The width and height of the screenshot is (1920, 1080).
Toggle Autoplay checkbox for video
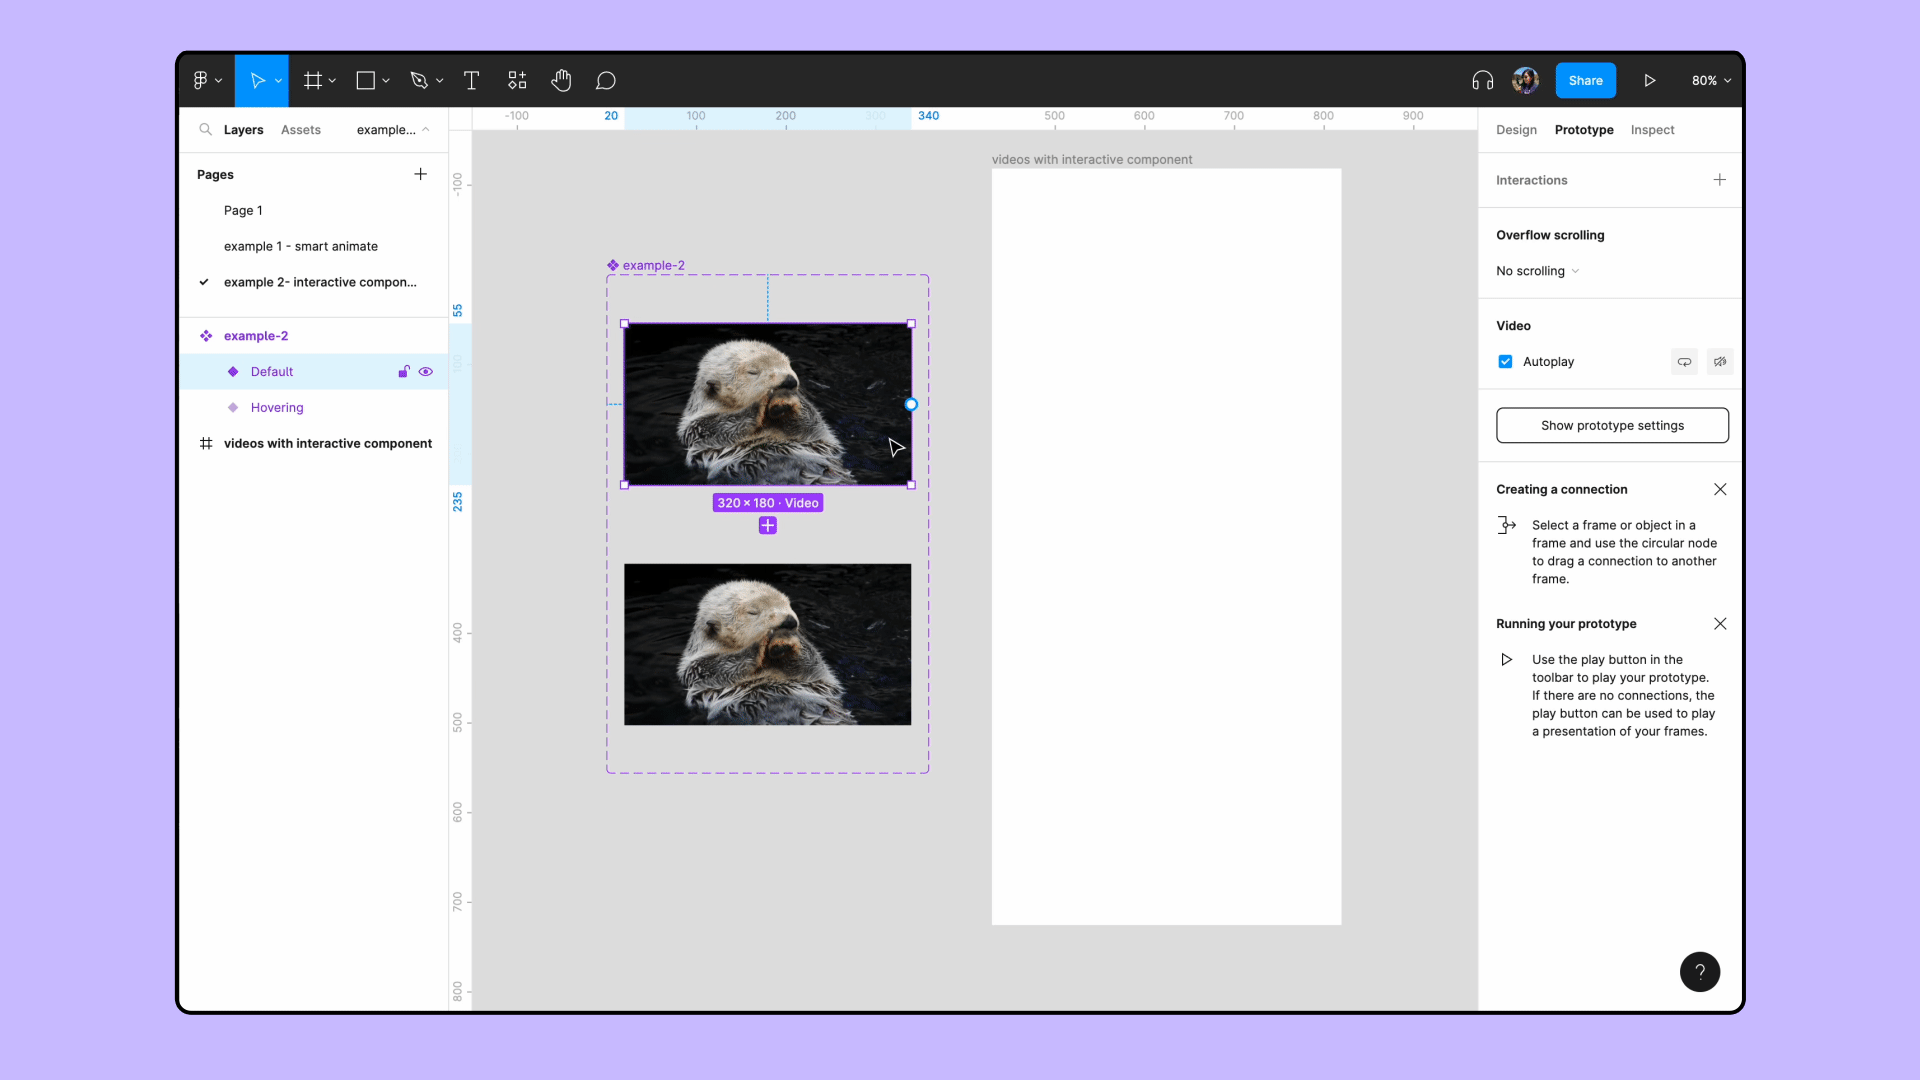[1505, 361]
